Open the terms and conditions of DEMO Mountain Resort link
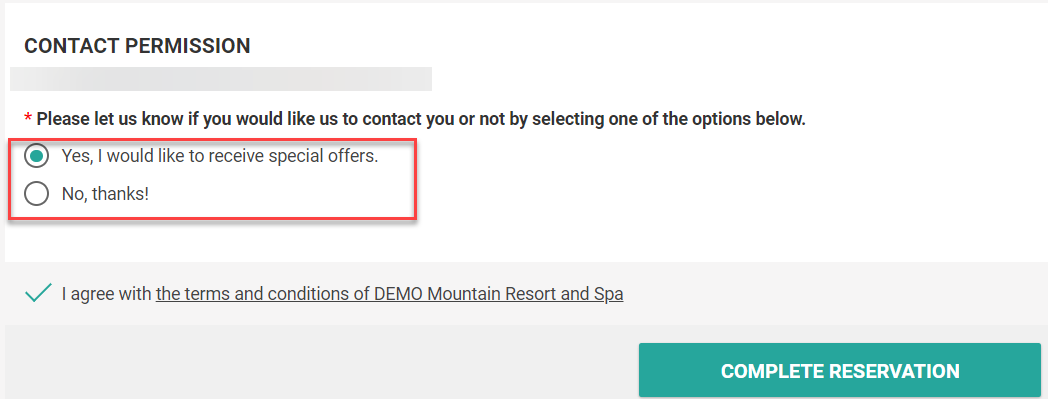Image resolution: width=1048 pixels, height=399 pixels. [x=389, y=293]
